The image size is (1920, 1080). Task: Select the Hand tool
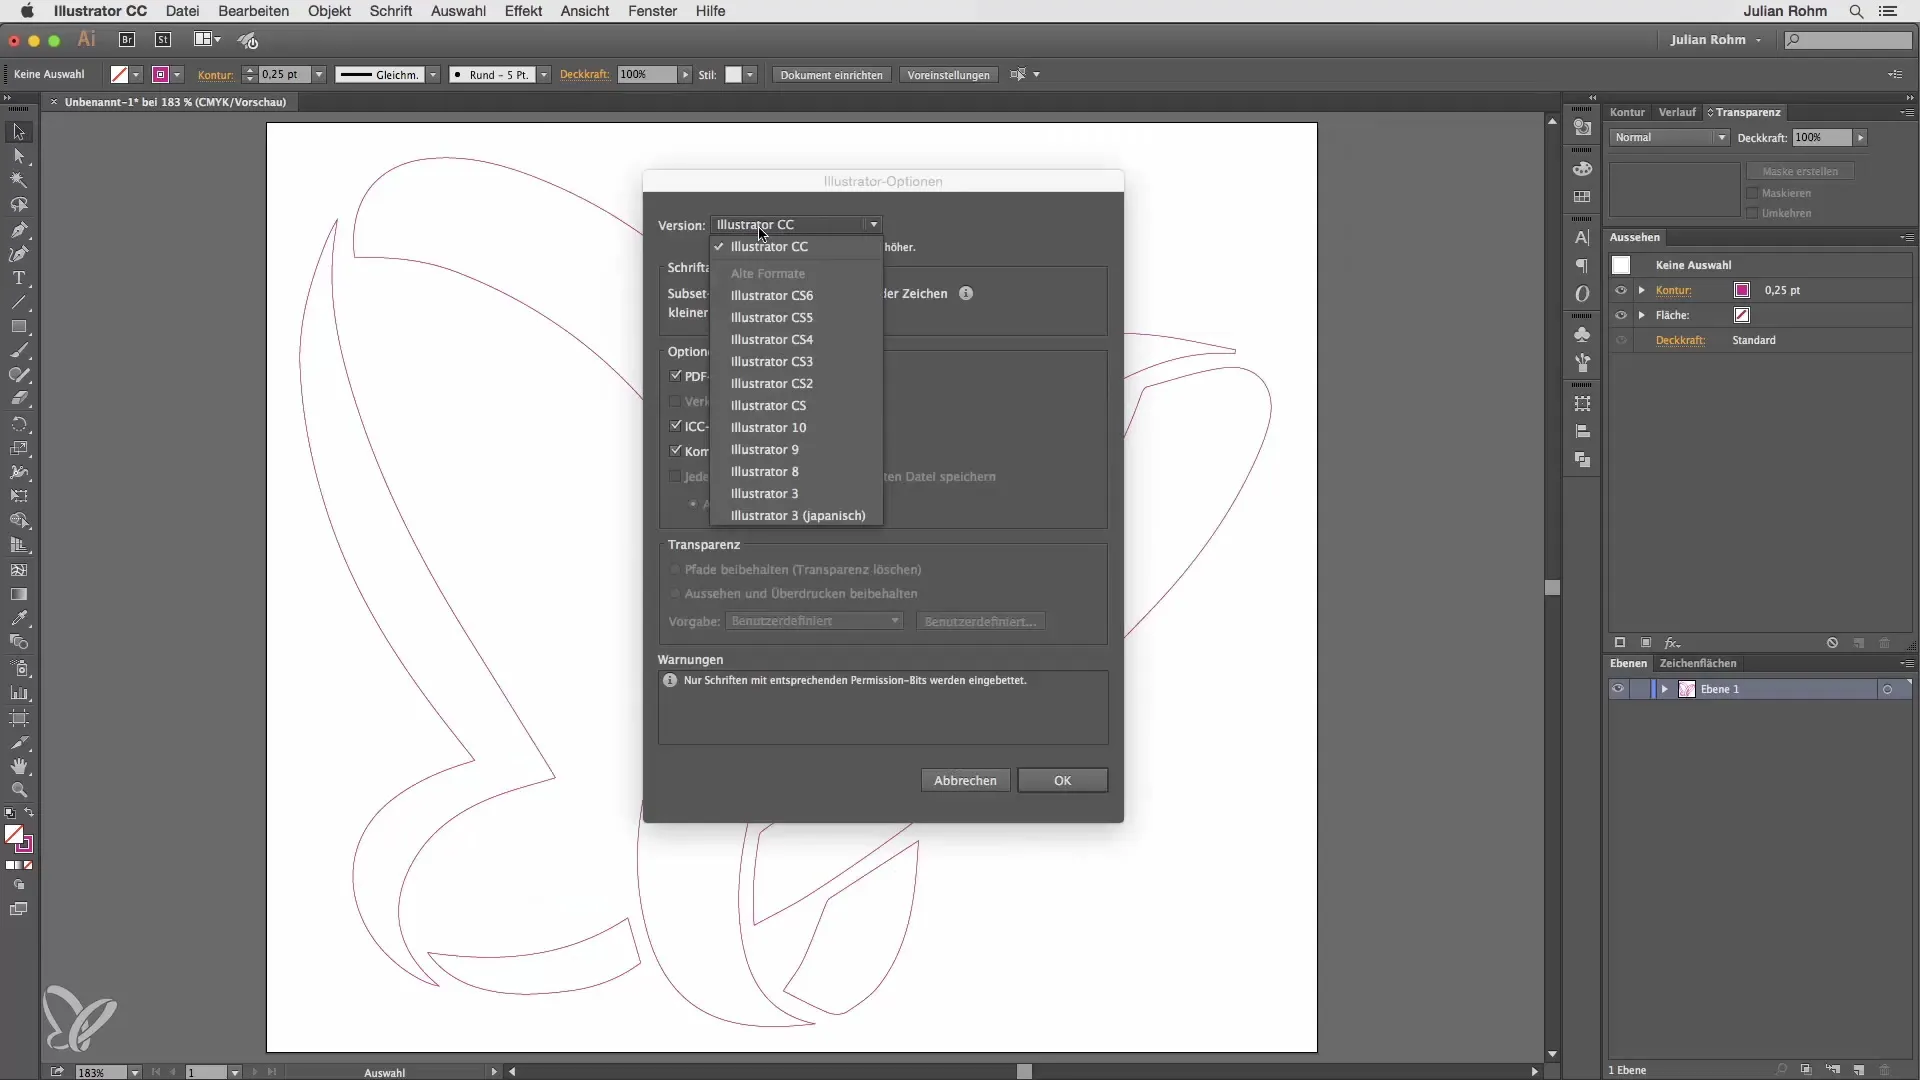[x=19, y=767]
